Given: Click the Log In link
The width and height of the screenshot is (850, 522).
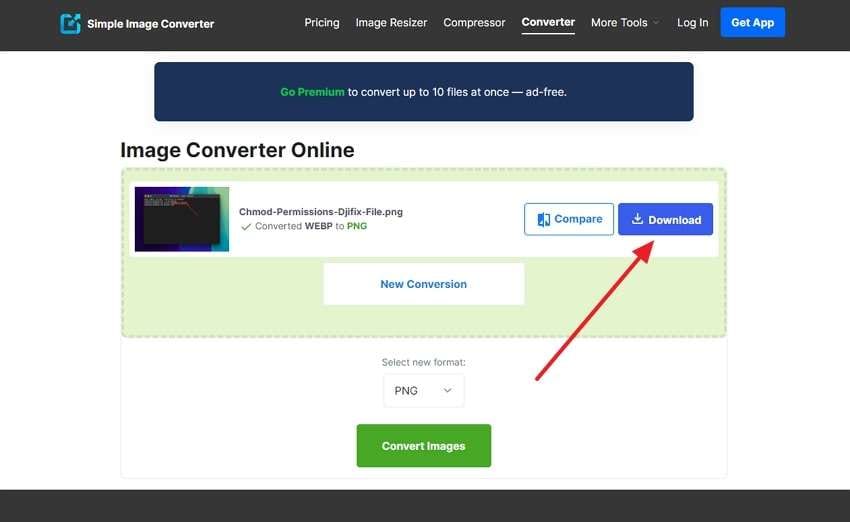Looking at the screenshot, I should (693, 23).
